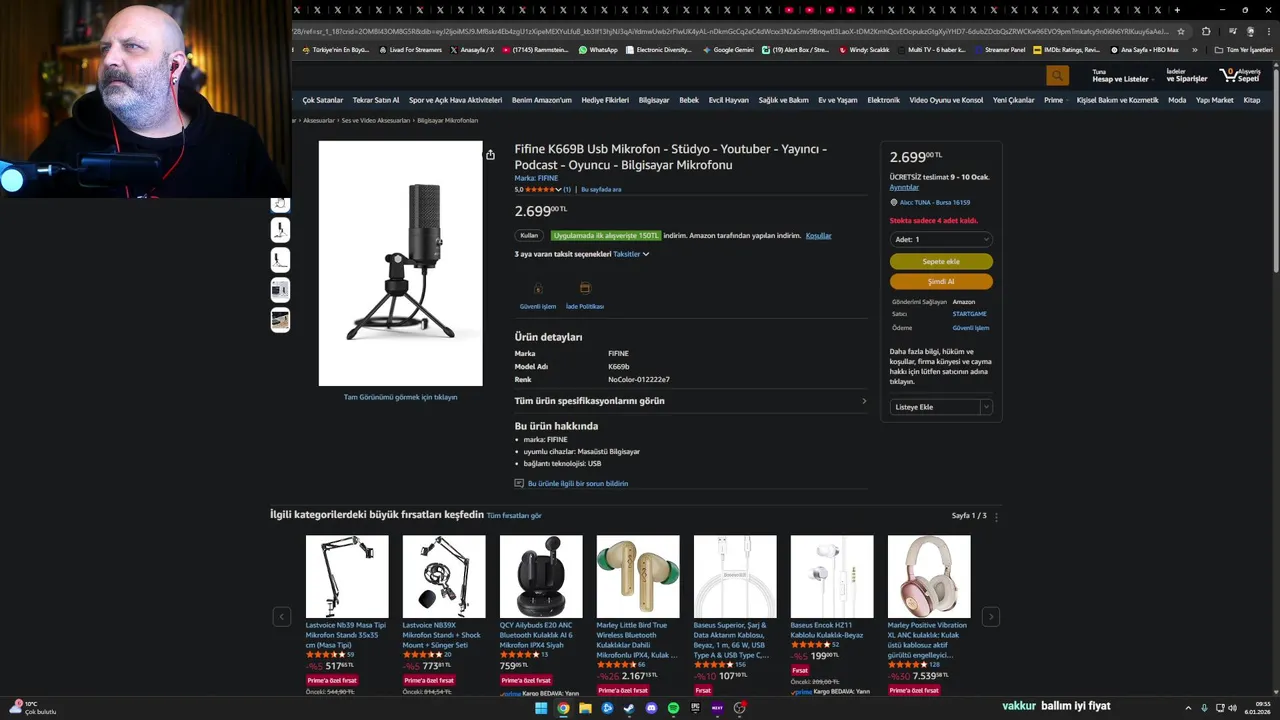Expand Taksitler installment options

point(631,254)
